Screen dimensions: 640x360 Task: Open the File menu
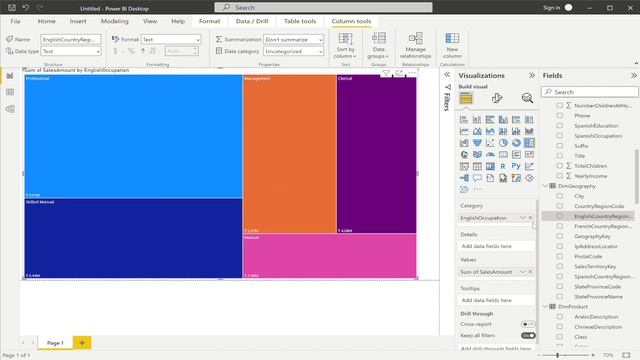pyautogui.click(x=16, y=21)
